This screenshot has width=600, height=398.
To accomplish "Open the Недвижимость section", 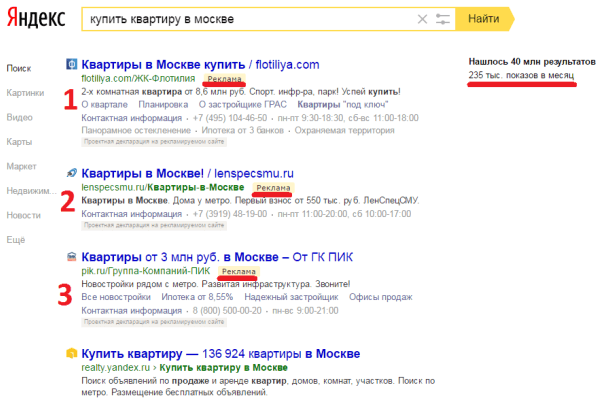I will 31,191.
